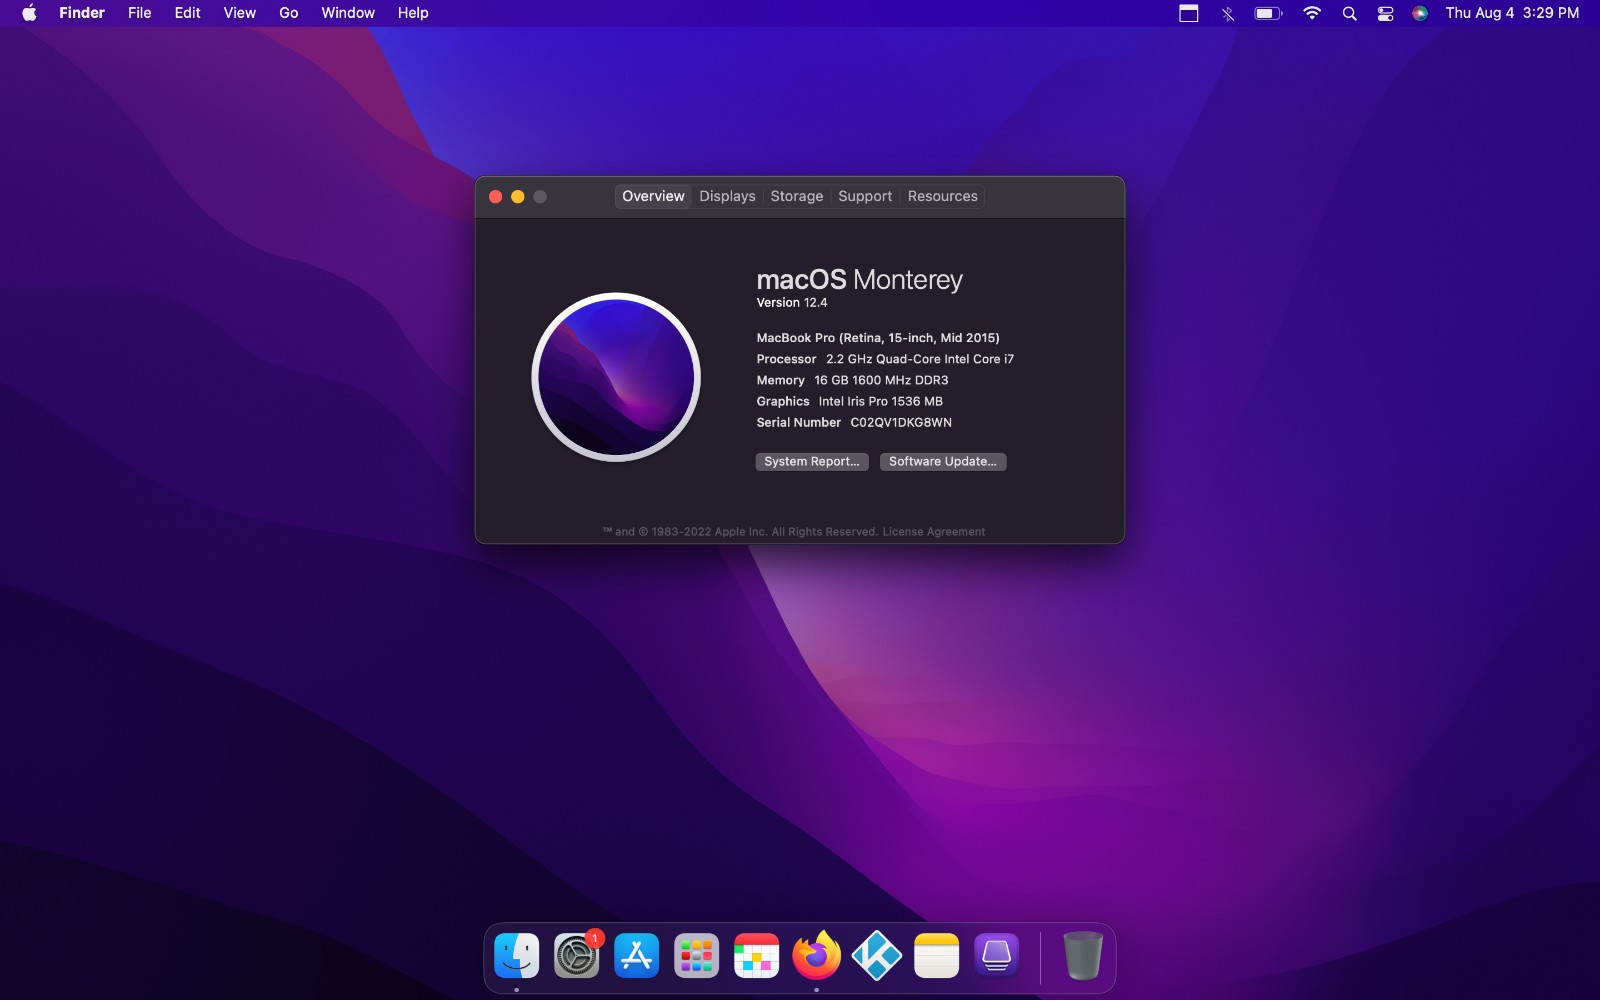Click the MacBook Pro model line

878,338
